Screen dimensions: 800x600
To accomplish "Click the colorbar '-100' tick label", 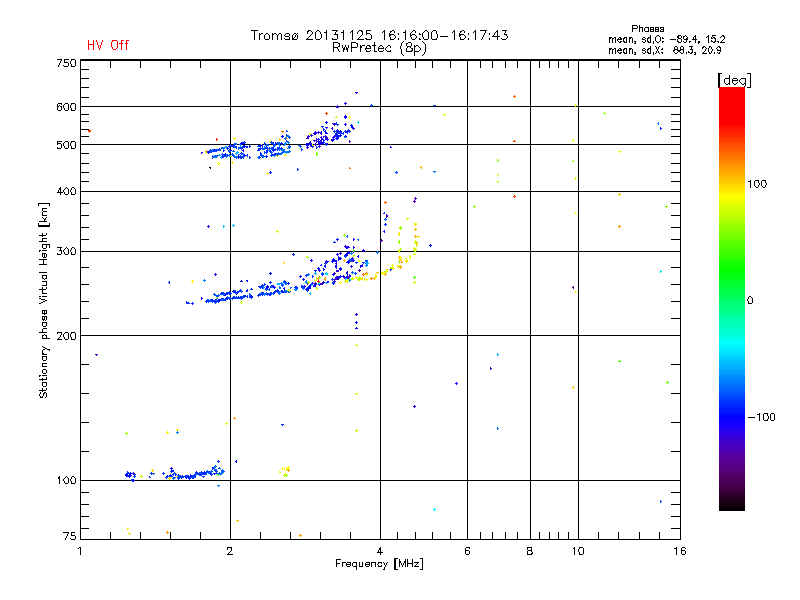I will (761, 417).
